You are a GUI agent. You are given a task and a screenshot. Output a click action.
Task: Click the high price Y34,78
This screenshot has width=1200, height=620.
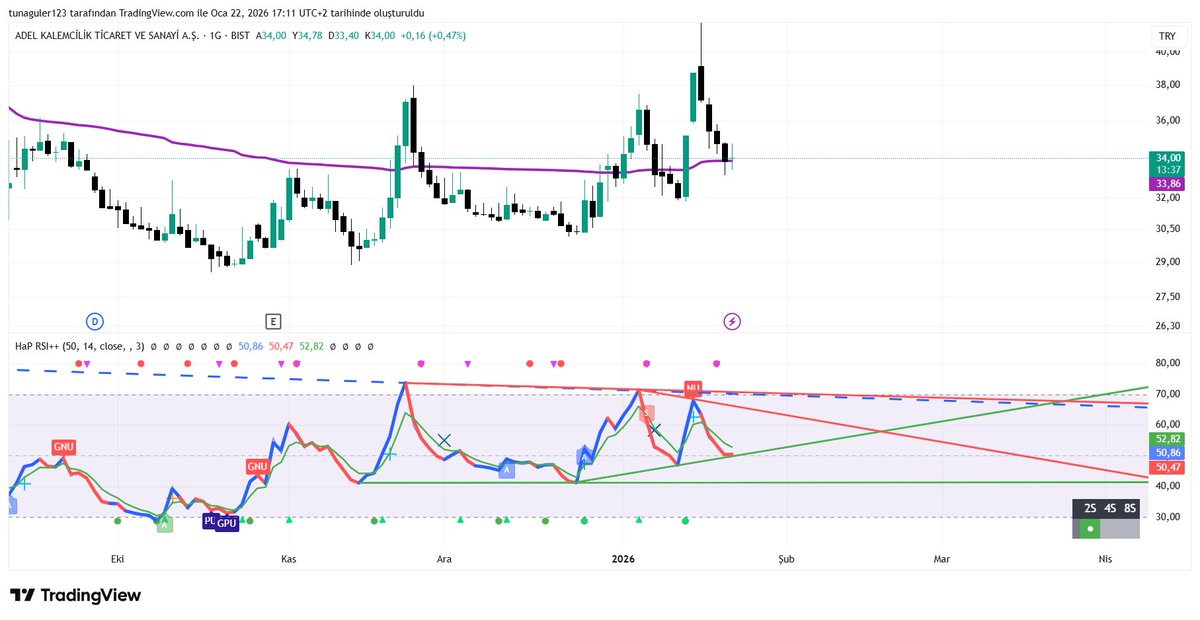(x=309, y=35)
